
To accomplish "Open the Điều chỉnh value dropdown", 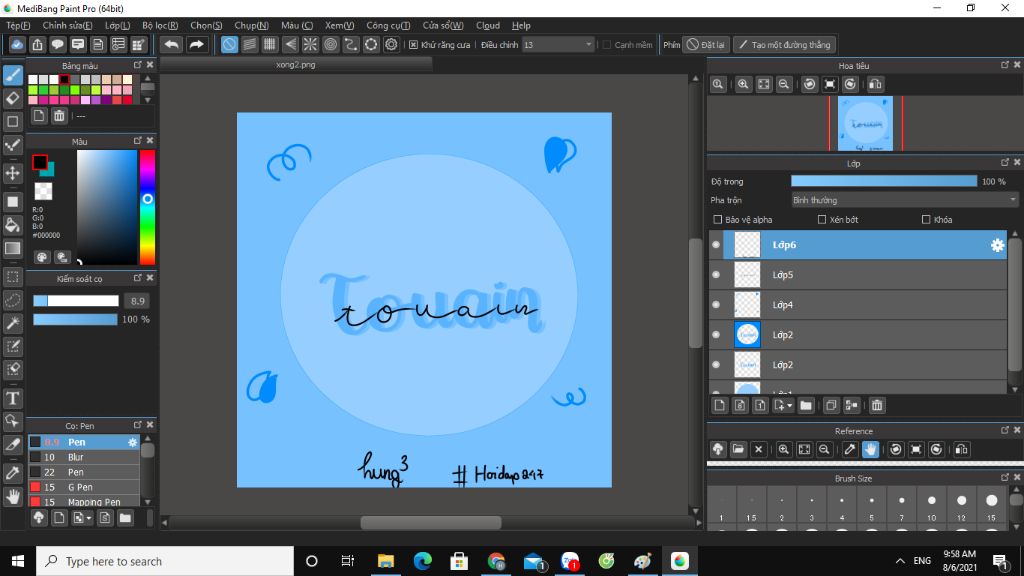I will click(558, 44).
